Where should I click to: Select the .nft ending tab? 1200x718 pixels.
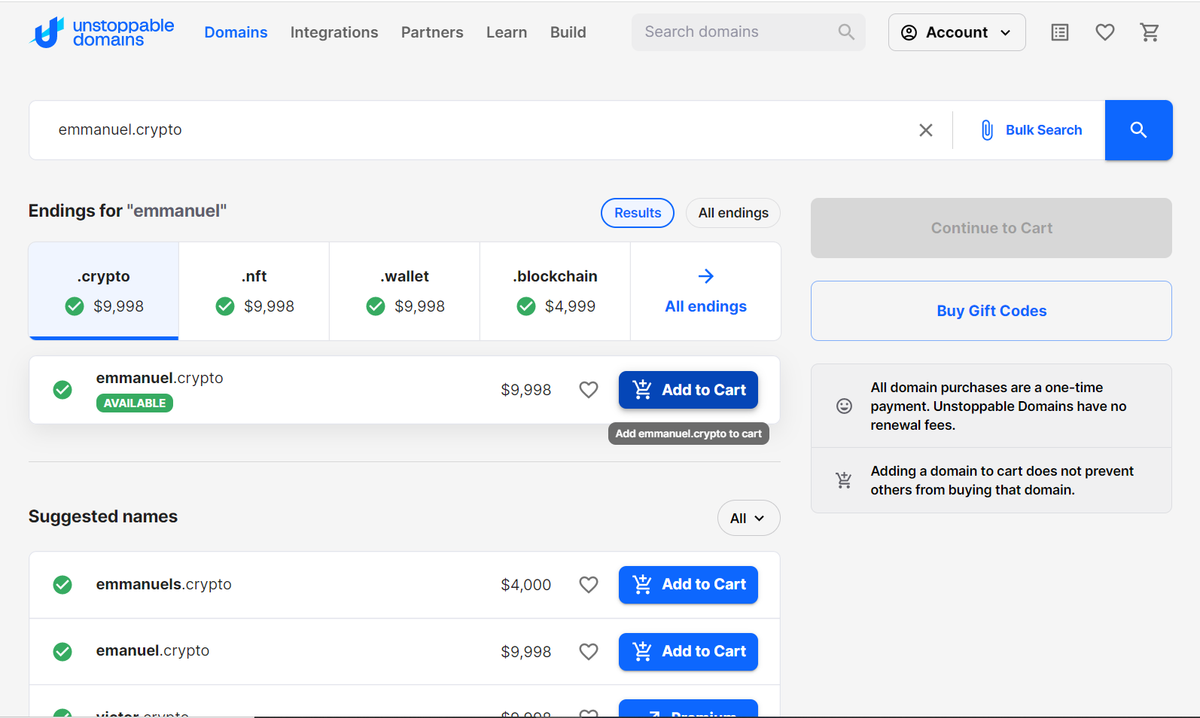[254, 291]
